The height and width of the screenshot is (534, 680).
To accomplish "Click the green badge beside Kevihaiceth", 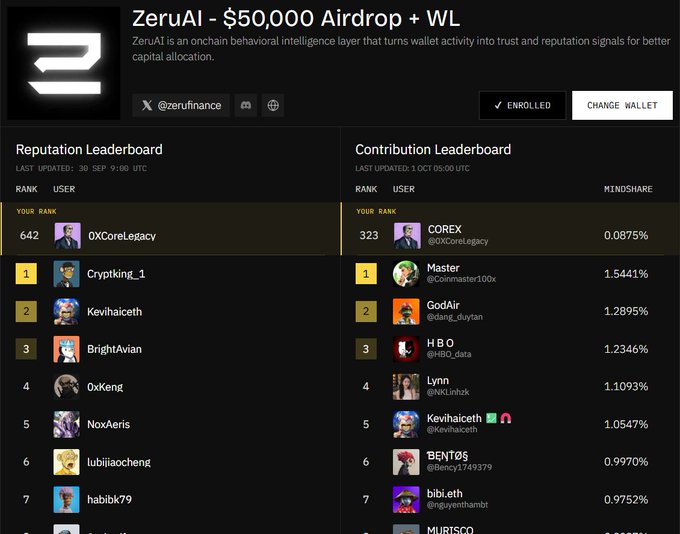I will 491,418.
